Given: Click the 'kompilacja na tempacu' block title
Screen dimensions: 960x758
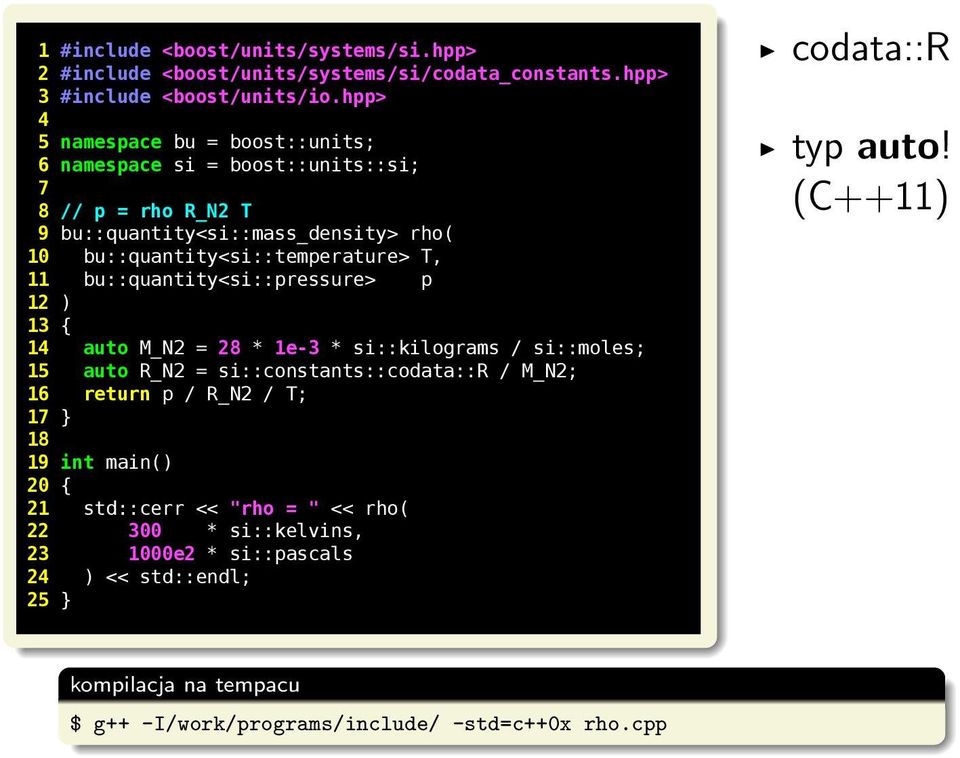Looking at the screenshot, I should click(185, 685).
